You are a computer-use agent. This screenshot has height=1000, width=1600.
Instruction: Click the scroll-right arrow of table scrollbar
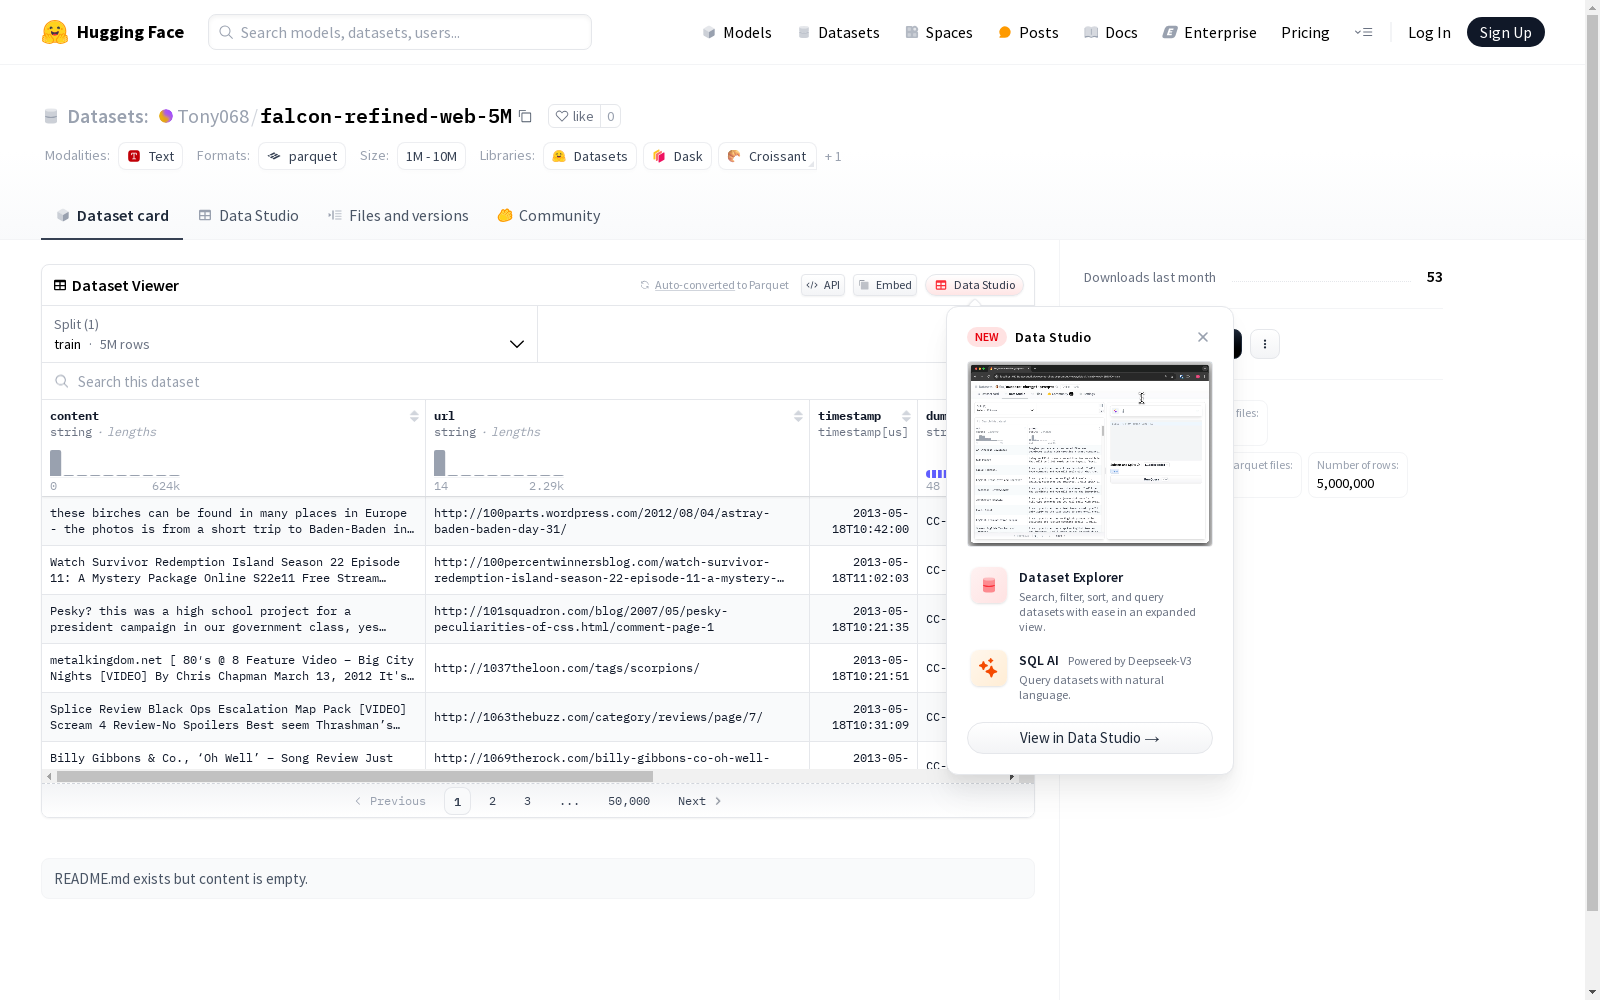tap(1012, 776)
